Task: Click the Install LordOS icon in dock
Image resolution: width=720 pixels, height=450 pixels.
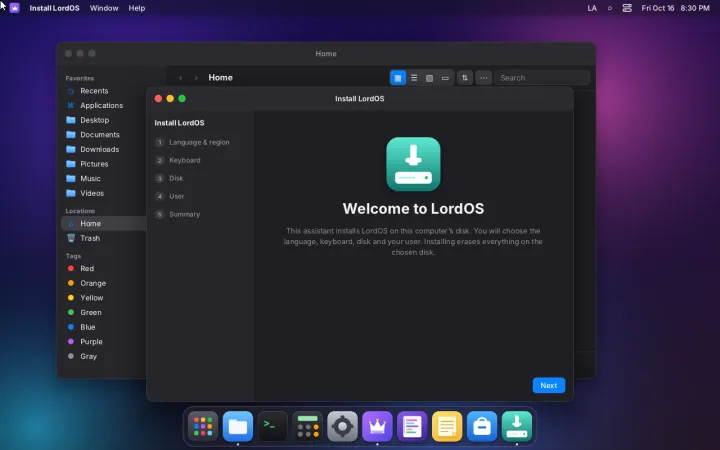Action: (x=517, y=426)
